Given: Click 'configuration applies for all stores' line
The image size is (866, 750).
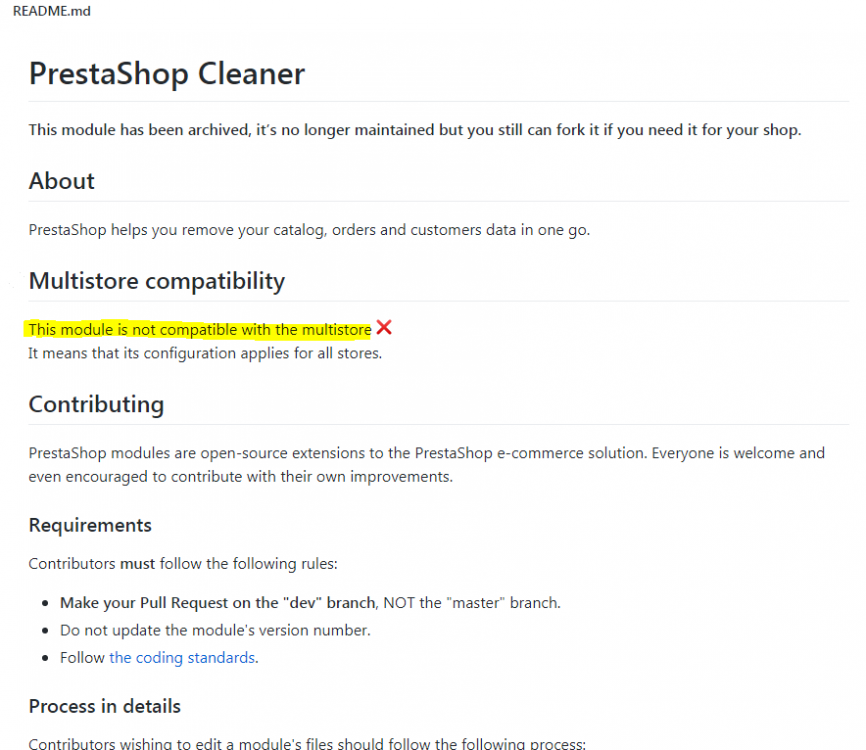Looking at the screenshot, I should pos(204,353).
